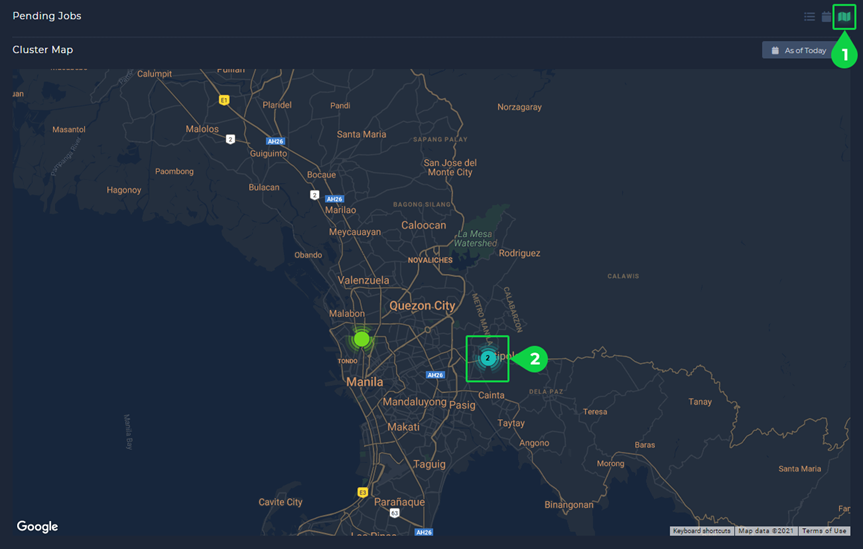The image size is (863, 549).
Task: Click the route 2 shield near Malolos
Action: (x=230, y=139)
